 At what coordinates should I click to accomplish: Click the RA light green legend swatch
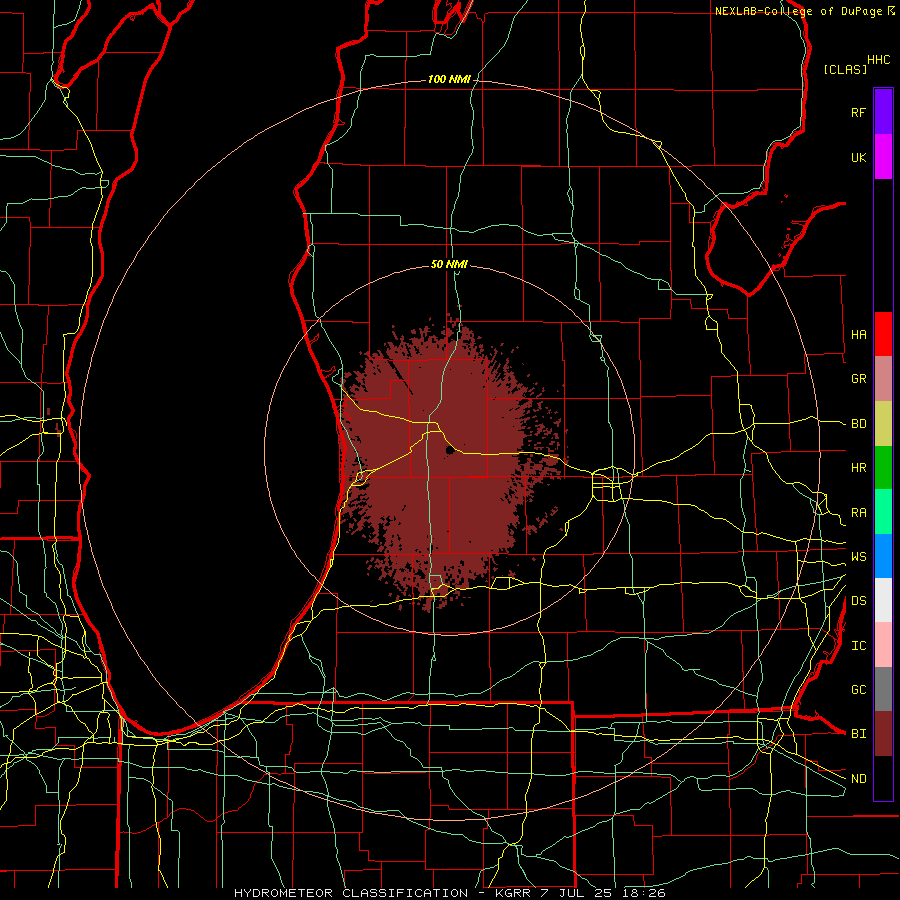[883, 512]
